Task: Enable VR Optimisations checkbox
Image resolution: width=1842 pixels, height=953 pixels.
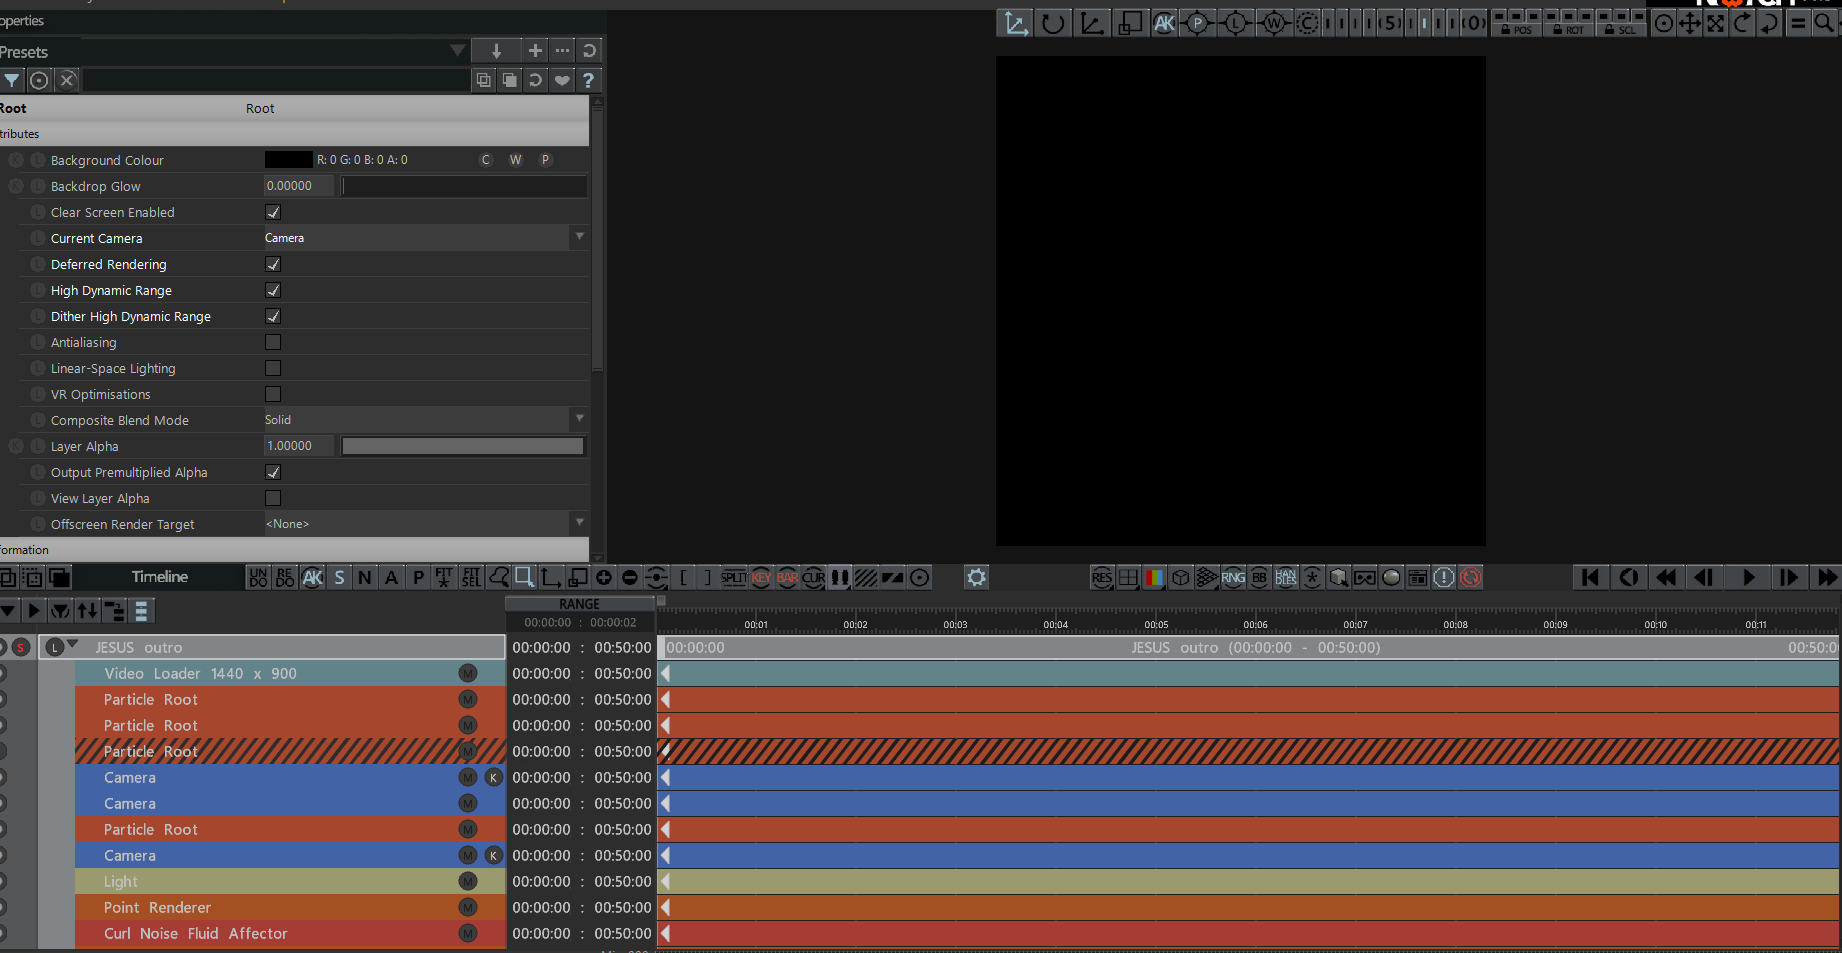Action: (273, 394)
